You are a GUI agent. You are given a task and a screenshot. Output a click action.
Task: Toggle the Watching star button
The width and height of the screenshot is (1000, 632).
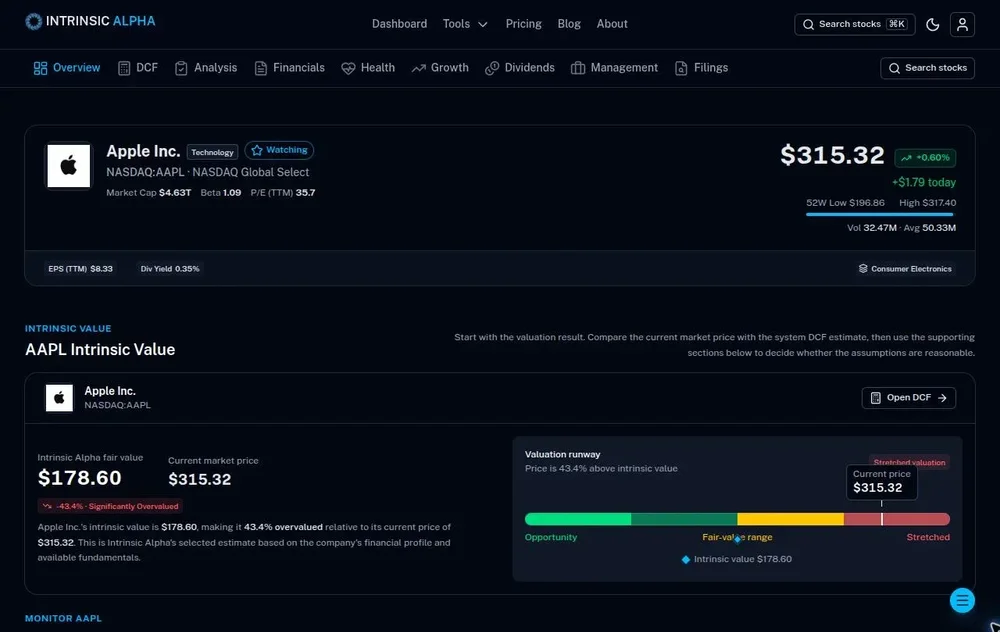279,150
